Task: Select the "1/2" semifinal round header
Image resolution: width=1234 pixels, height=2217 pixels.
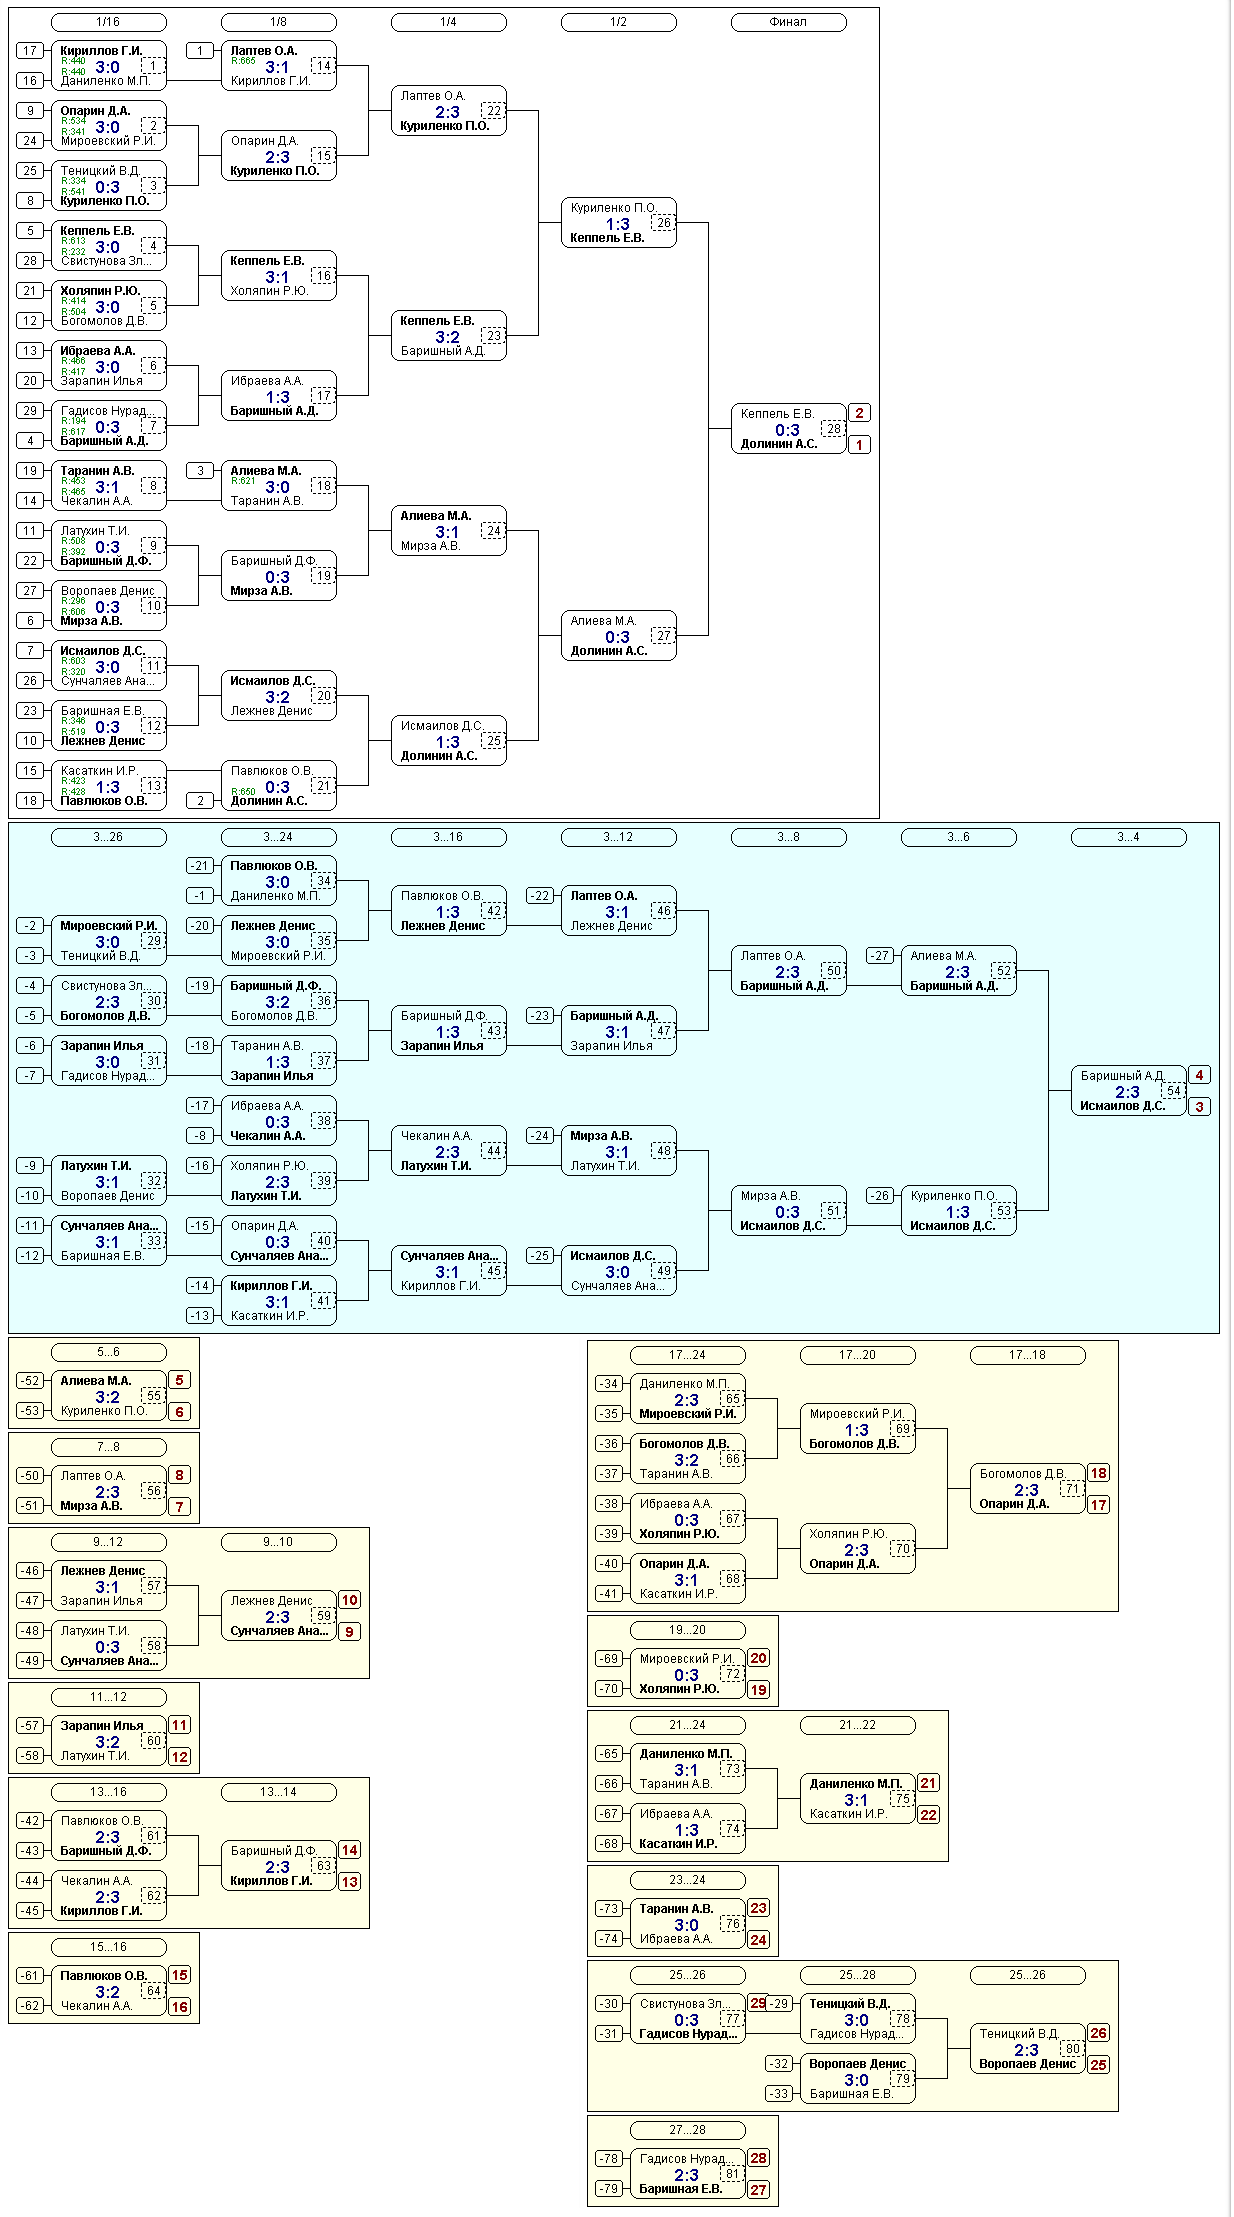Action: (x=618, y=22)
